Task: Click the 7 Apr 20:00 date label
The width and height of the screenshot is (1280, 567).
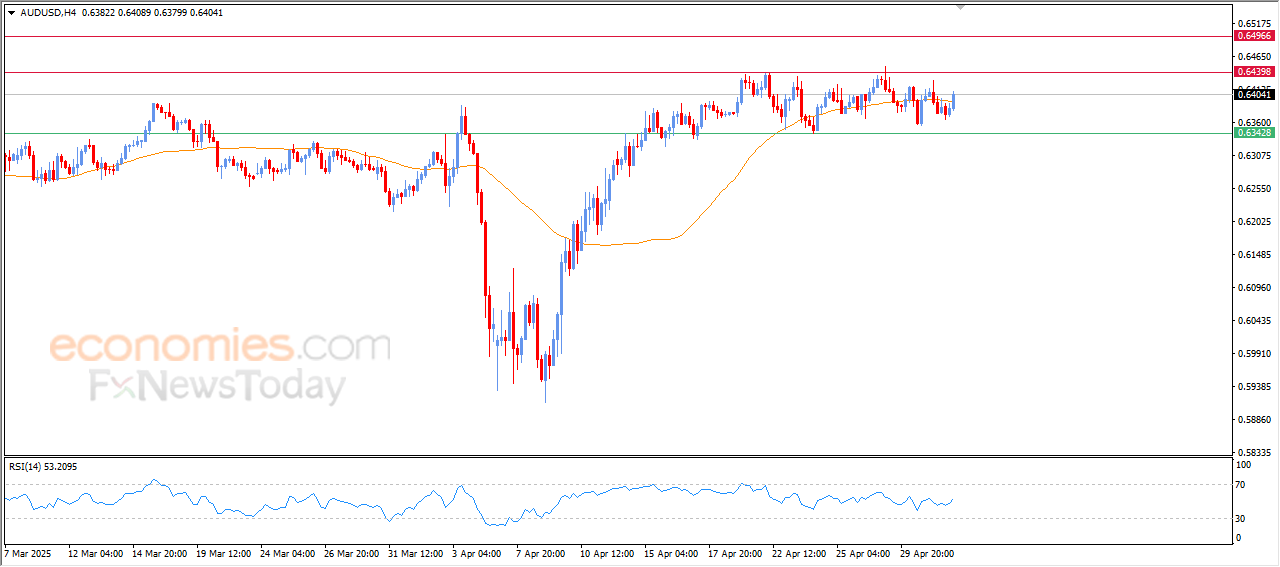Action: click(540, 552)
